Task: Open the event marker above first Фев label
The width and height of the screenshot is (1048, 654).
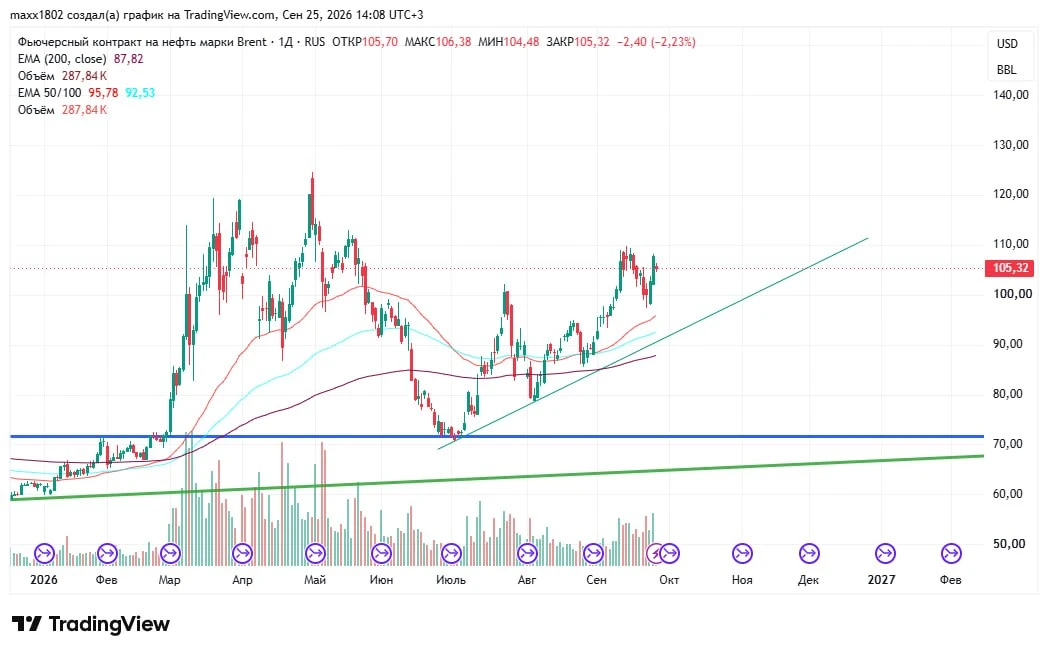Action: point(107,554)
